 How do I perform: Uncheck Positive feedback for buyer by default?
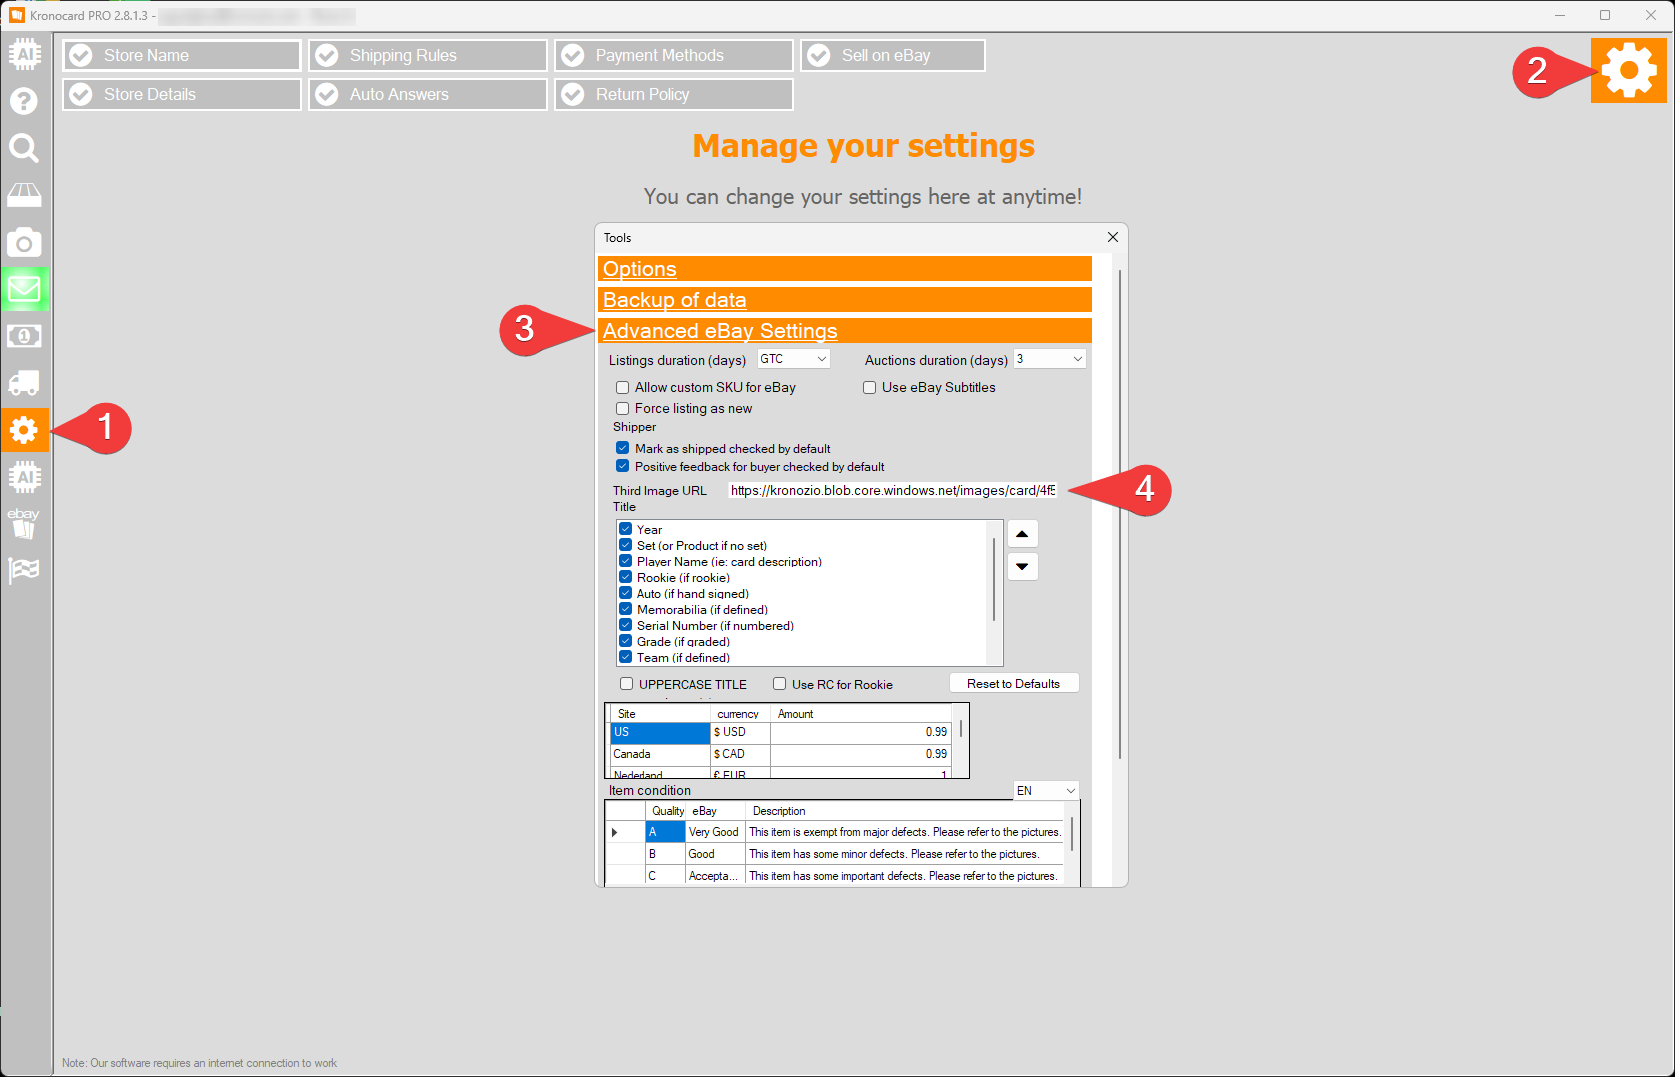[622, 466]
